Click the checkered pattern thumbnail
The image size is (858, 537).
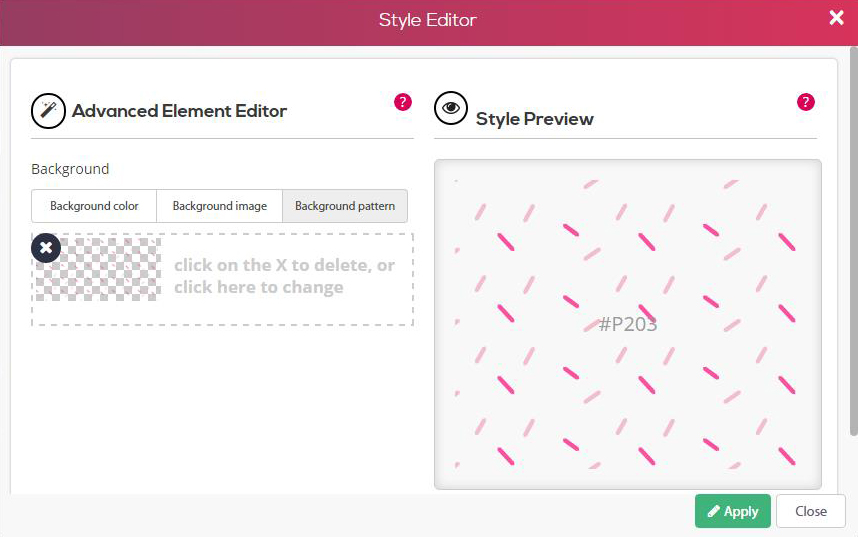tap(98, 269)
